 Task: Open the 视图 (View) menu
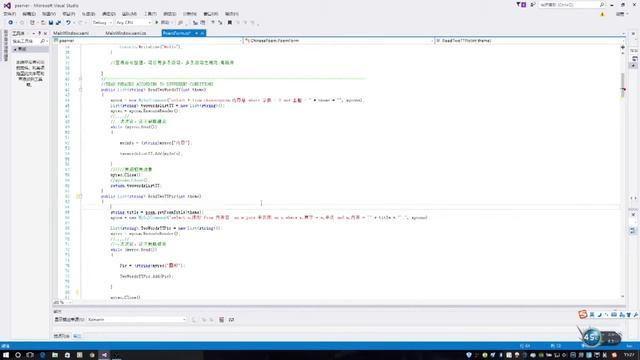click(x=49, y=14)
